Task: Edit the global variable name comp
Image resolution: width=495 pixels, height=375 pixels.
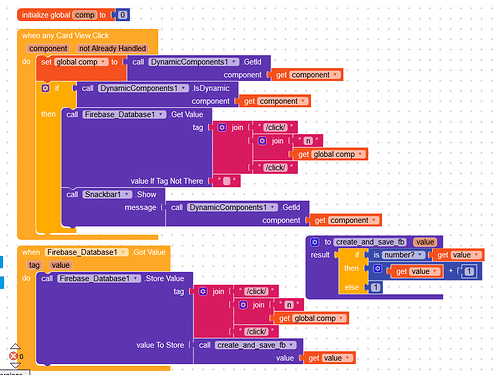Action: click(85, 15)
